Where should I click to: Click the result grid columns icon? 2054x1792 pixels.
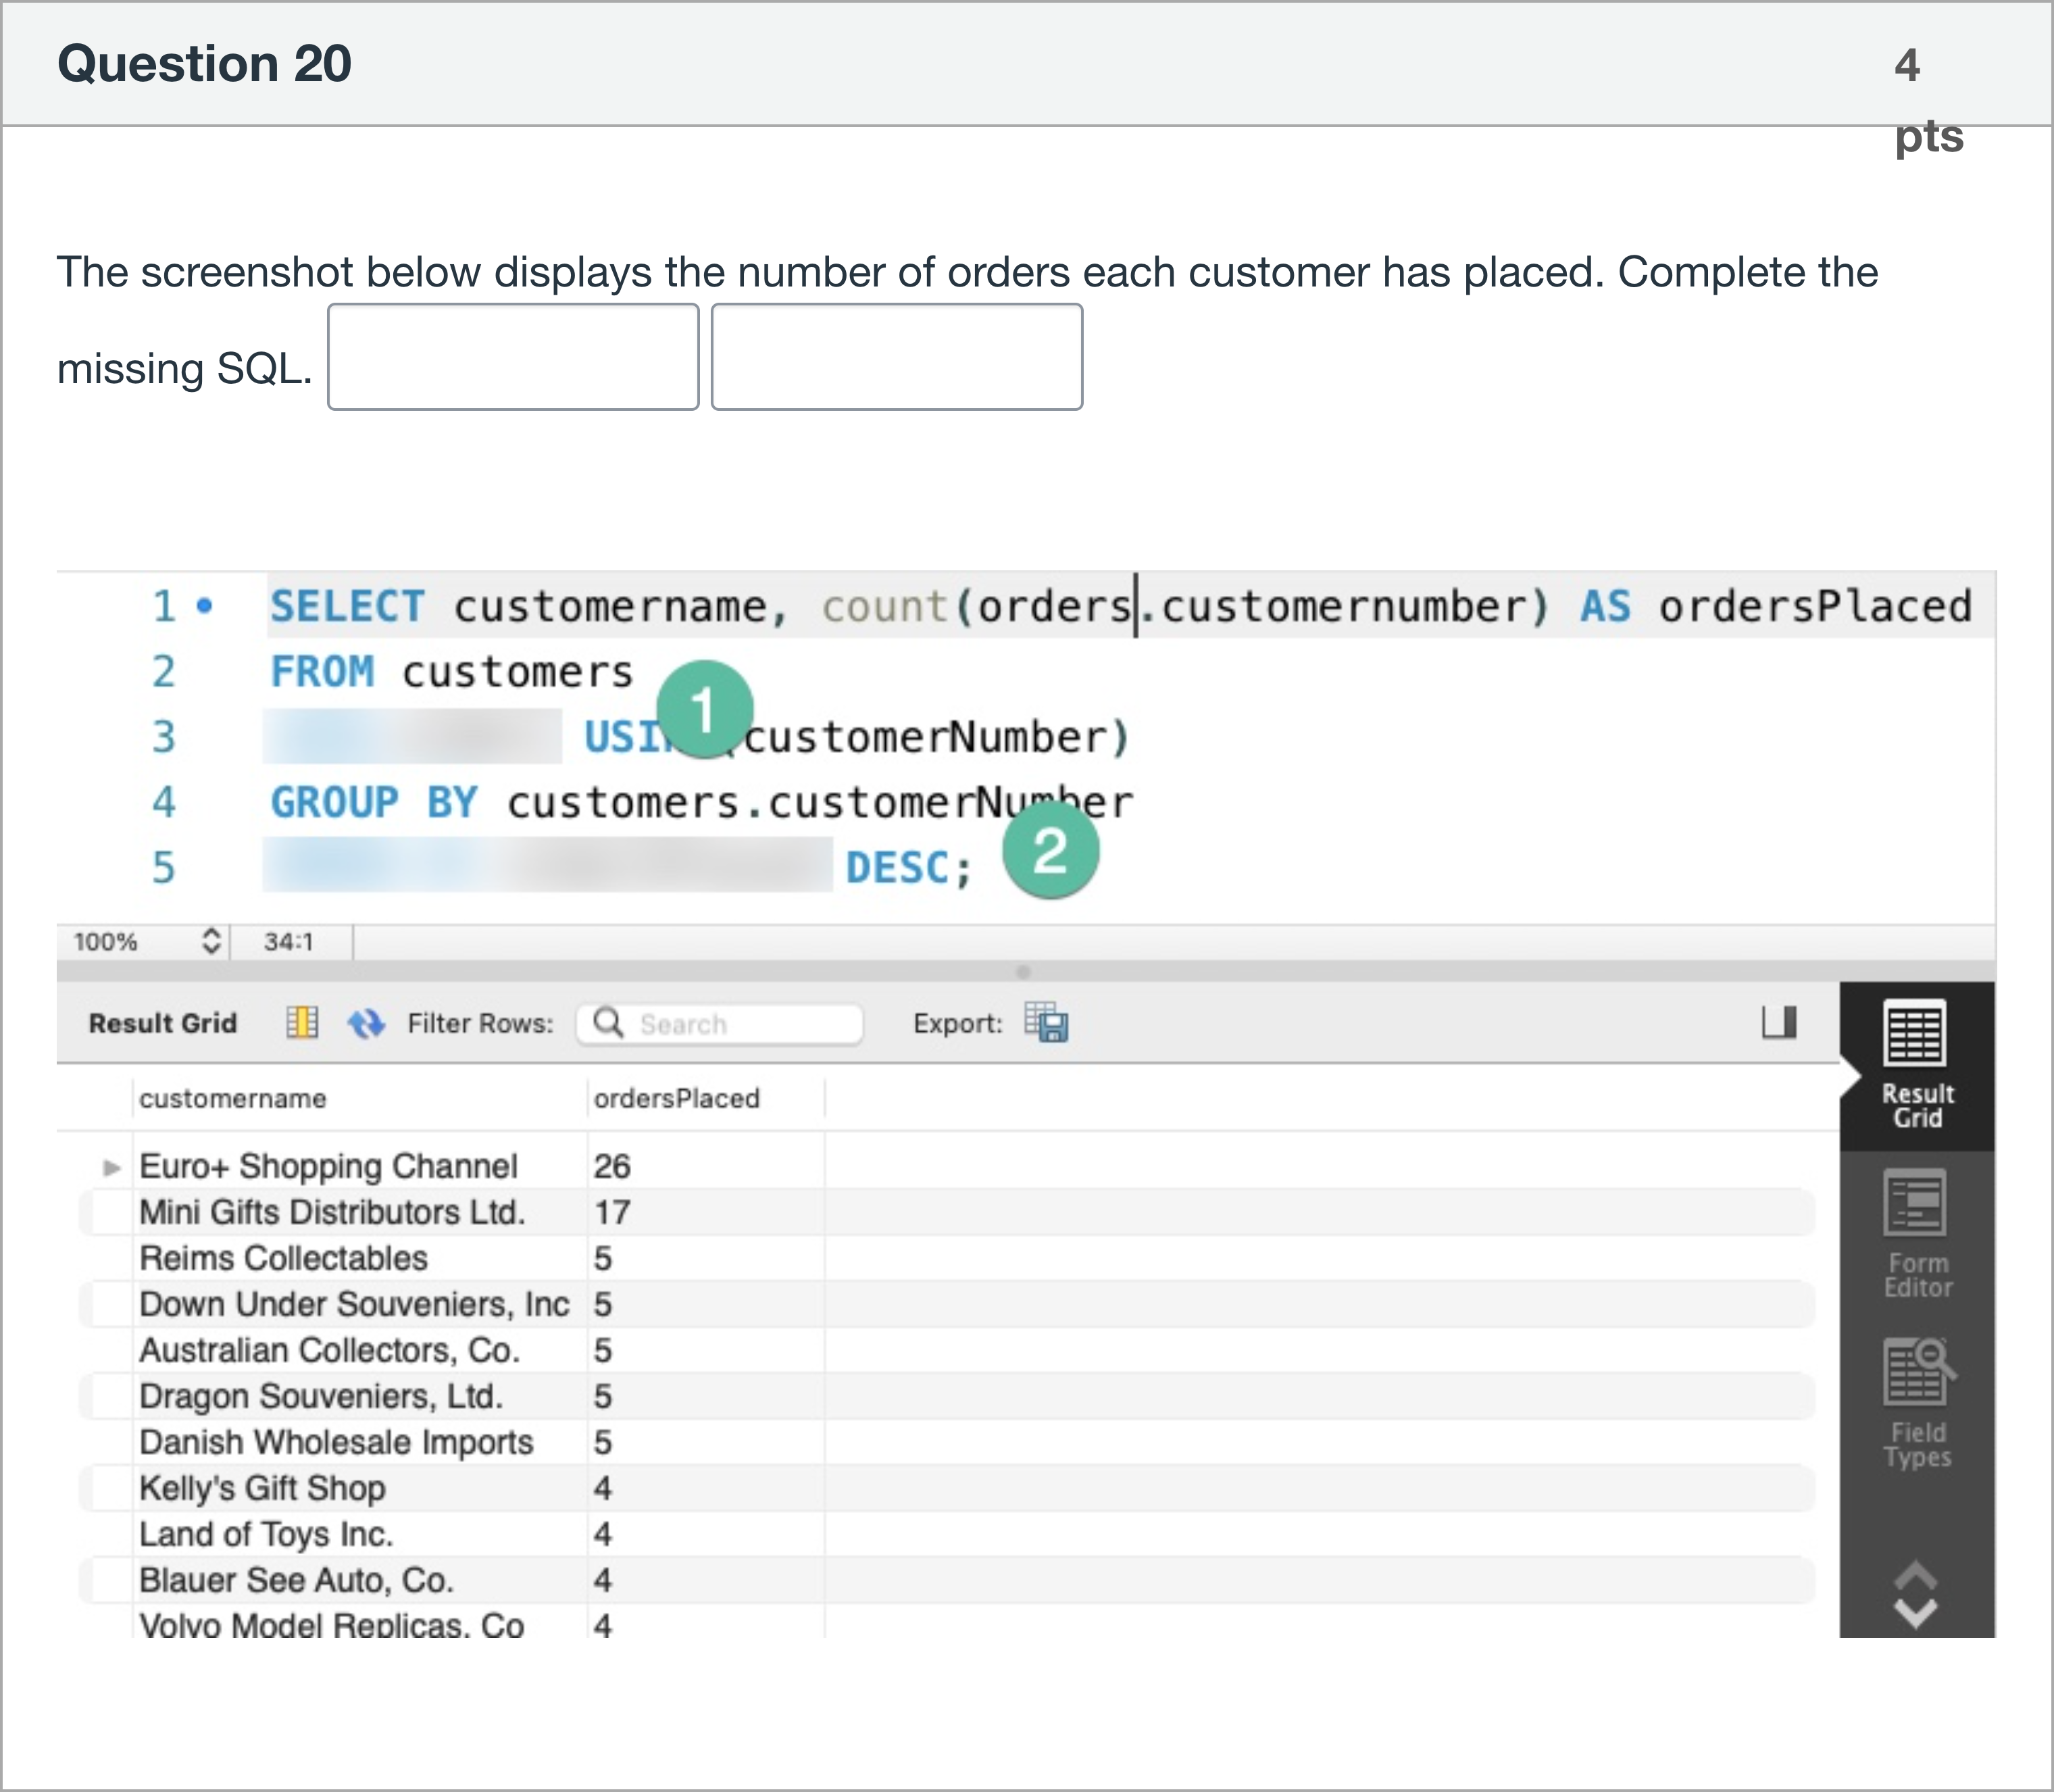click(x=302, y=1023)
